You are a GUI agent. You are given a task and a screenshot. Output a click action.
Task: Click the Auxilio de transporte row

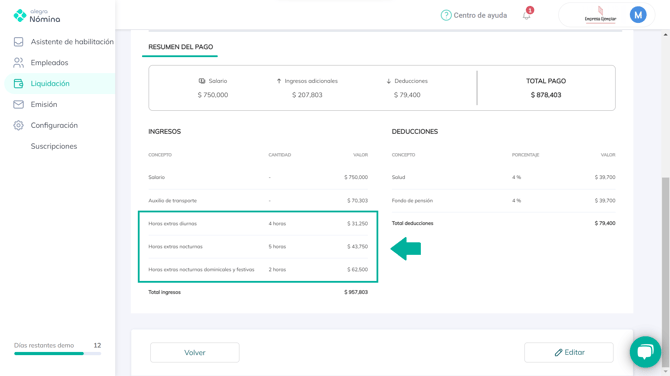258,200
